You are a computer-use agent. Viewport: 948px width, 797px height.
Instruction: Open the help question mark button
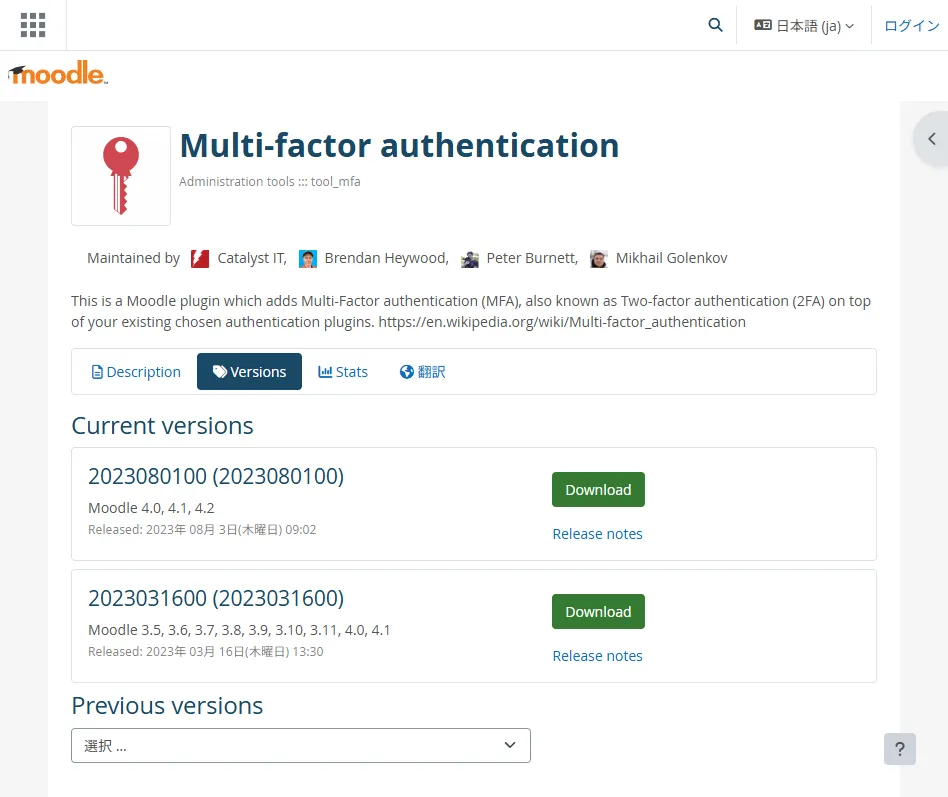900,749
